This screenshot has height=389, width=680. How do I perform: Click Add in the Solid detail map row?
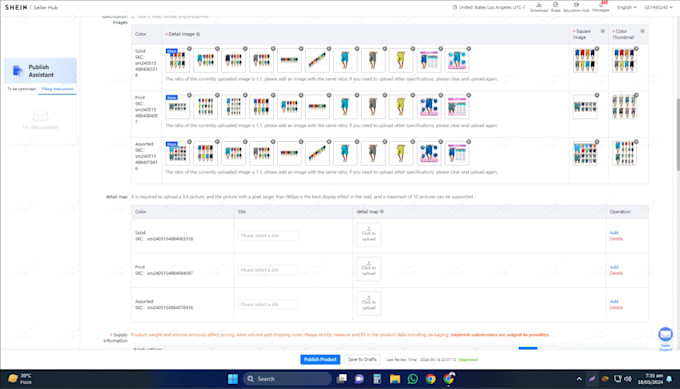tap(614, 233)
